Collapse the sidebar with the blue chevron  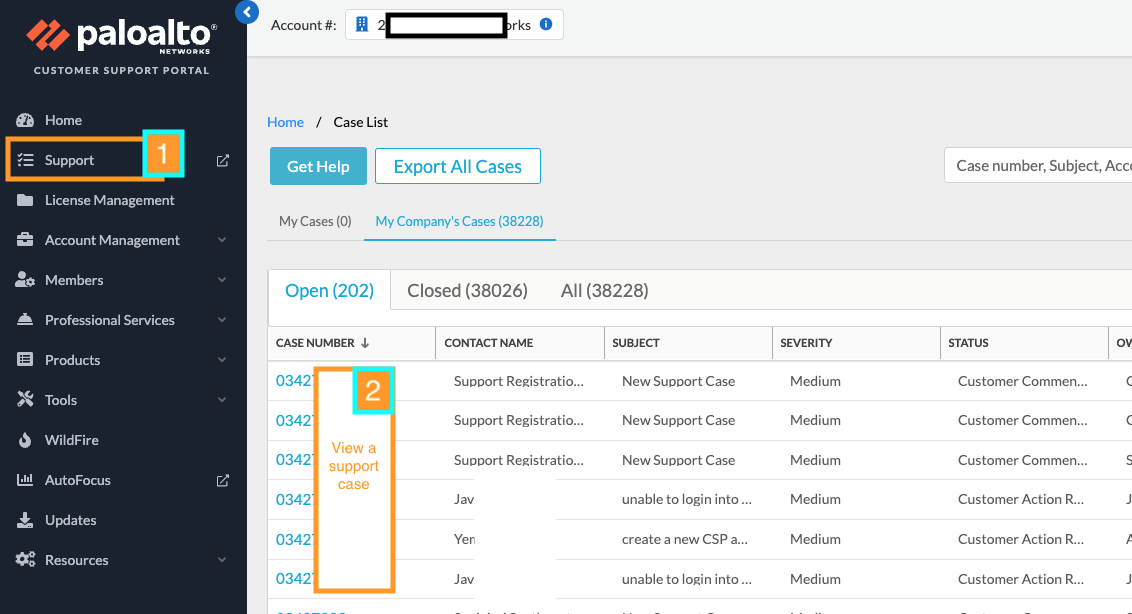[246, 12]
